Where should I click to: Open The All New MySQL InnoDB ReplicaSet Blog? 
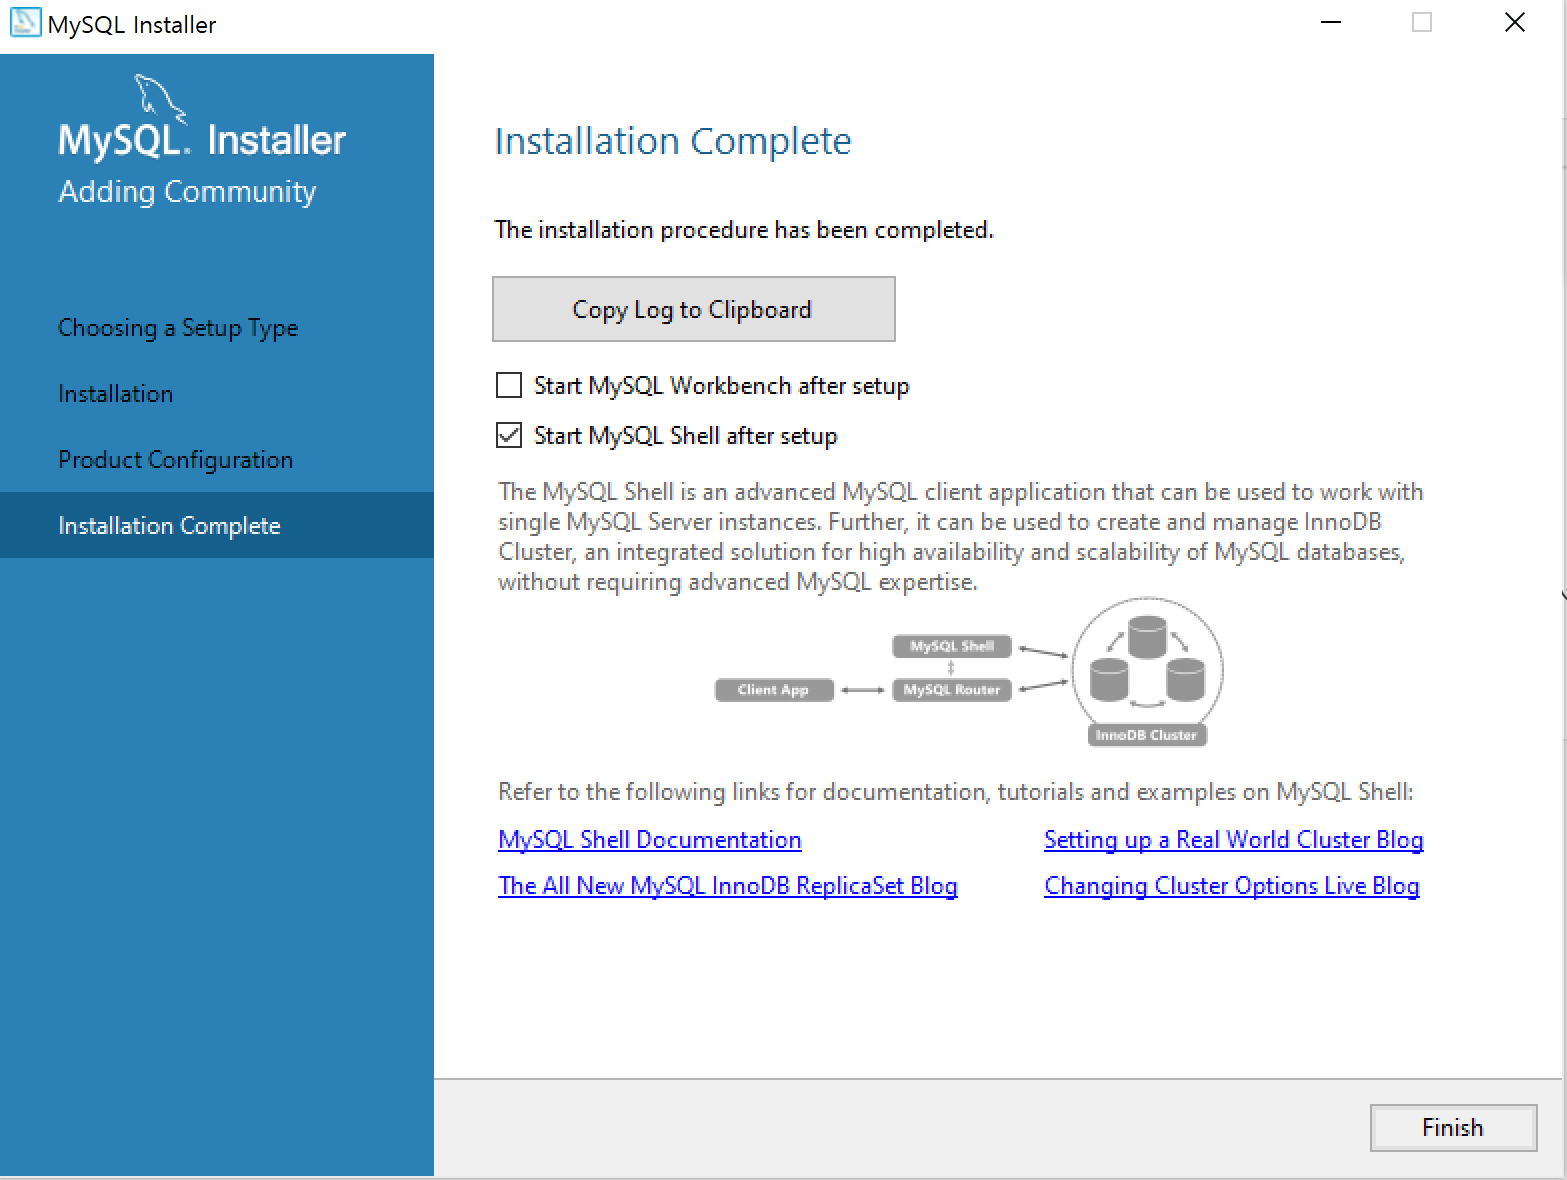tap(728, 886)
